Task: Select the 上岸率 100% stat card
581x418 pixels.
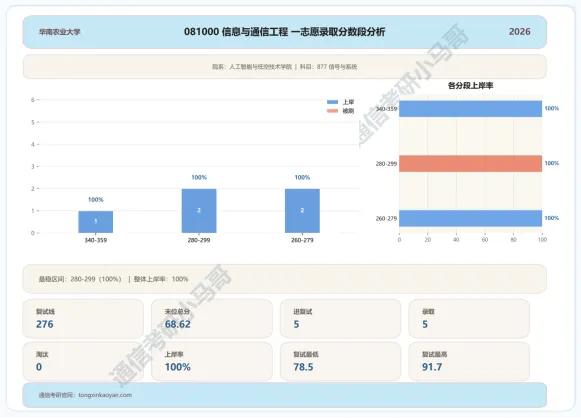Action: point(212,361)
